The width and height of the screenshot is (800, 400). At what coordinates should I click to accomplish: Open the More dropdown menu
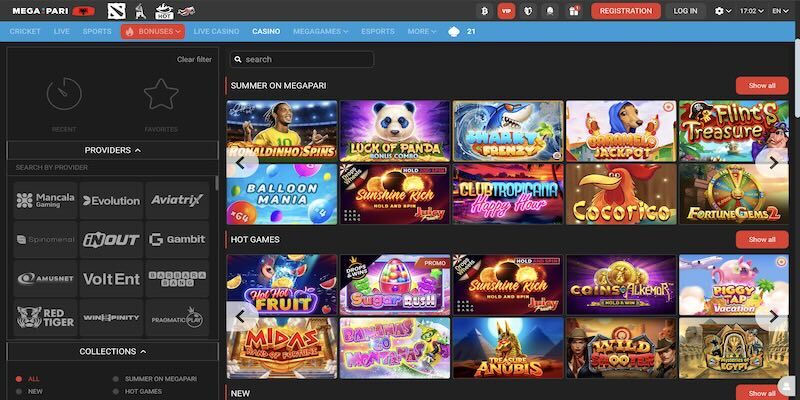(421, 32)
